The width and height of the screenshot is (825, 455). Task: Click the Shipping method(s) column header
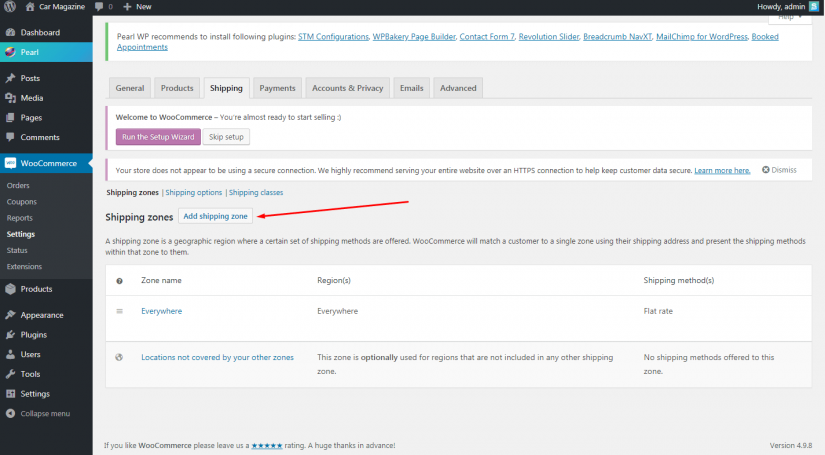point(679,280)
